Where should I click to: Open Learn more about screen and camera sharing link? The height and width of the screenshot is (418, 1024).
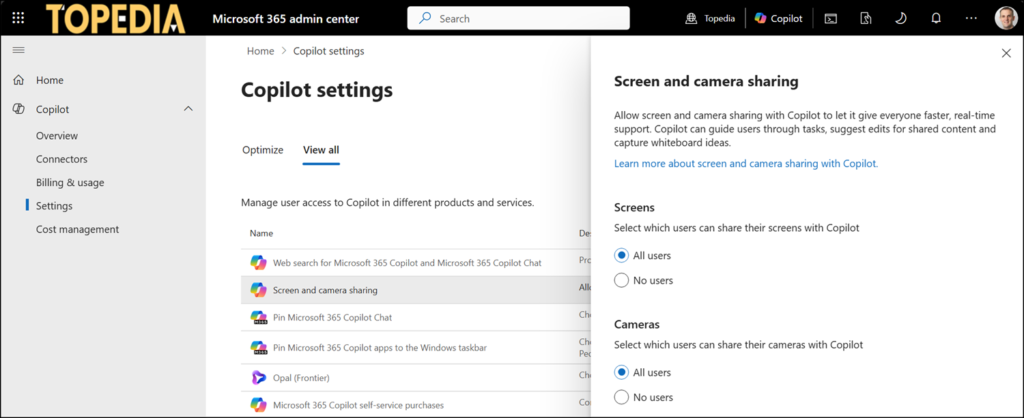point(746,164)
